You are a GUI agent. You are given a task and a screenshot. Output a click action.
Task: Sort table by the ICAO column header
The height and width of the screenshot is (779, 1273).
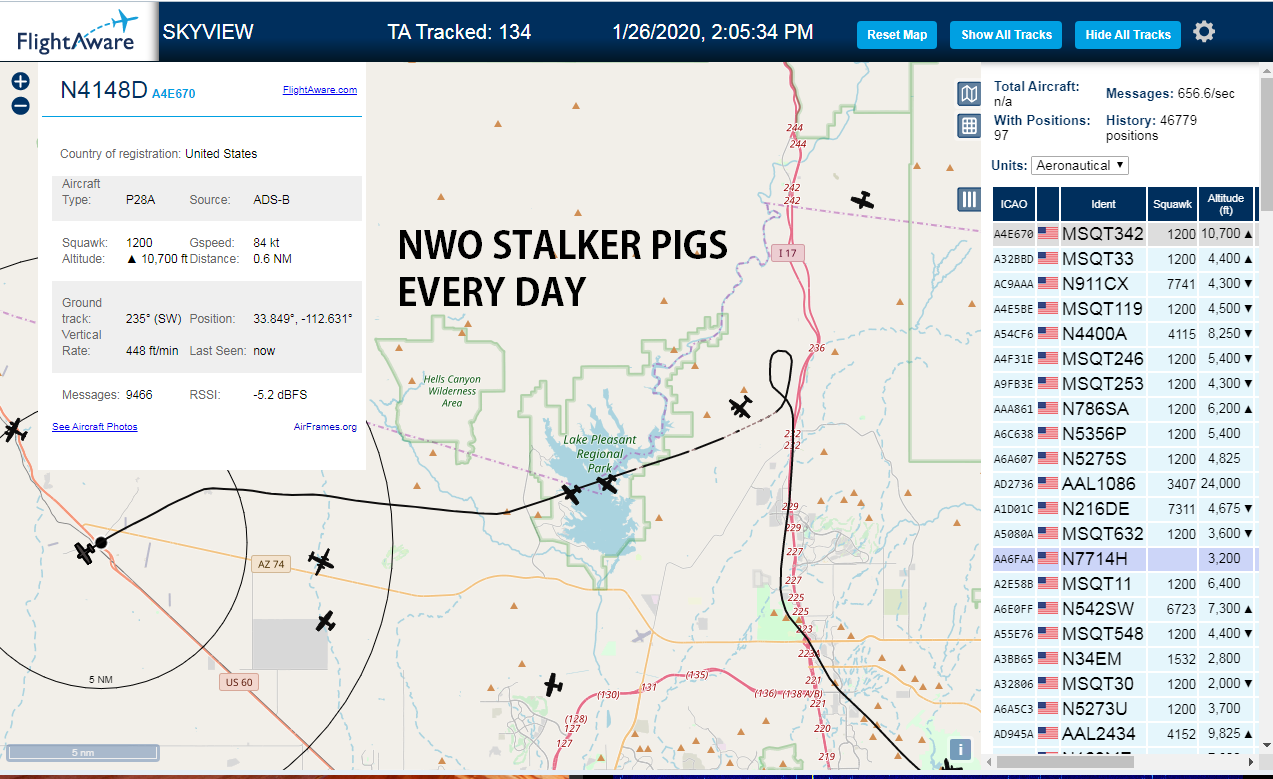(1014, 204)
